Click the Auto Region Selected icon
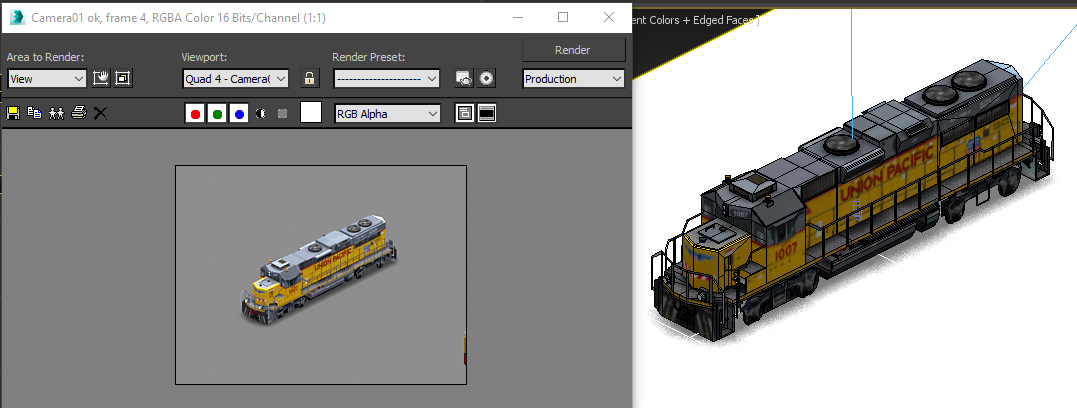1077x408 pixels. pos(123,78)
